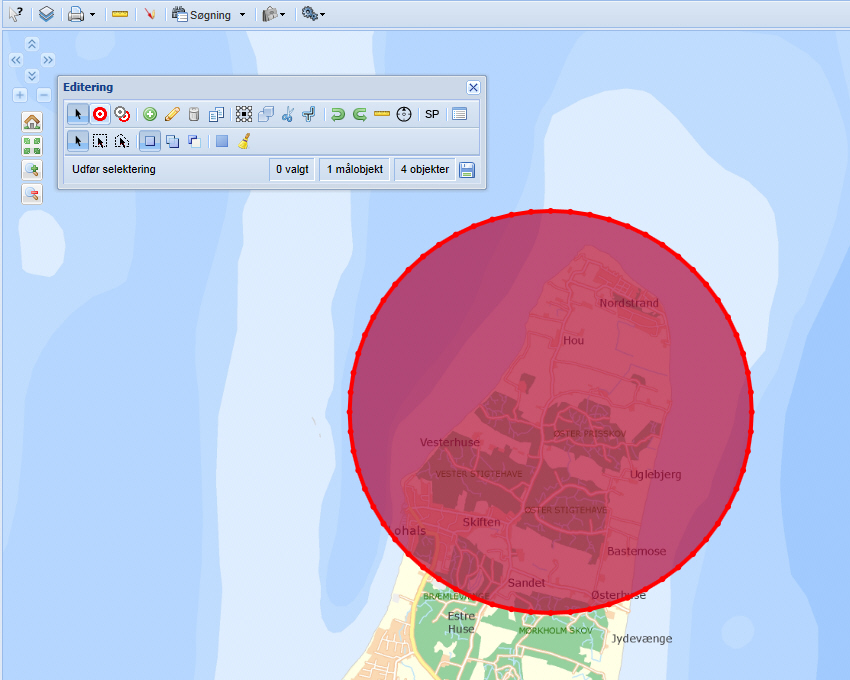Click the home extent house icon
Viewport: 850px width, 680px height.
32,122
